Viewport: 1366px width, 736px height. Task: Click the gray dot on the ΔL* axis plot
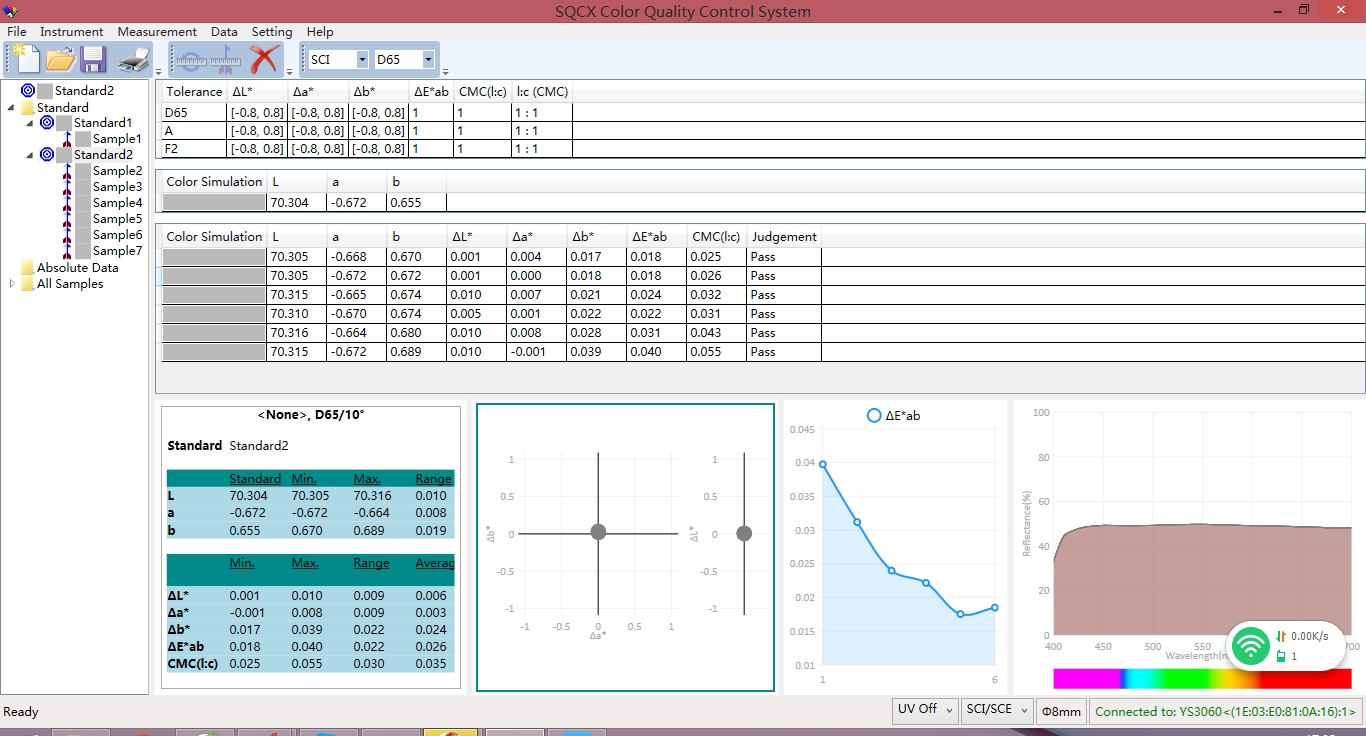[744, 533]
